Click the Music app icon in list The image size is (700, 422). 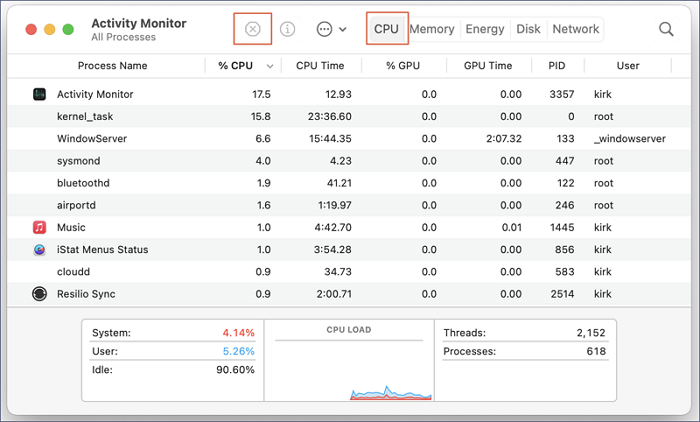tap(39, 227)
